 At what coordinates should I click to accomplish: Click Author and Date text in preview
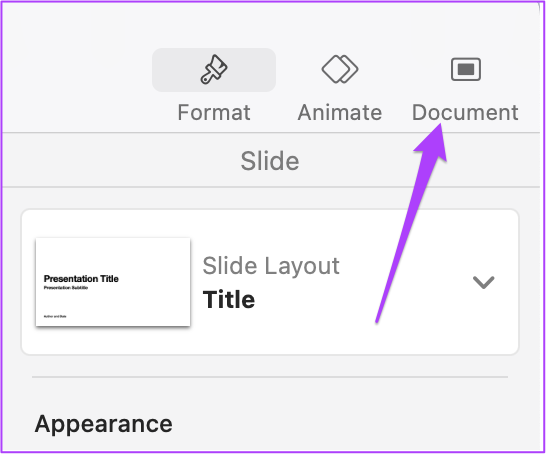click(55, 316)
